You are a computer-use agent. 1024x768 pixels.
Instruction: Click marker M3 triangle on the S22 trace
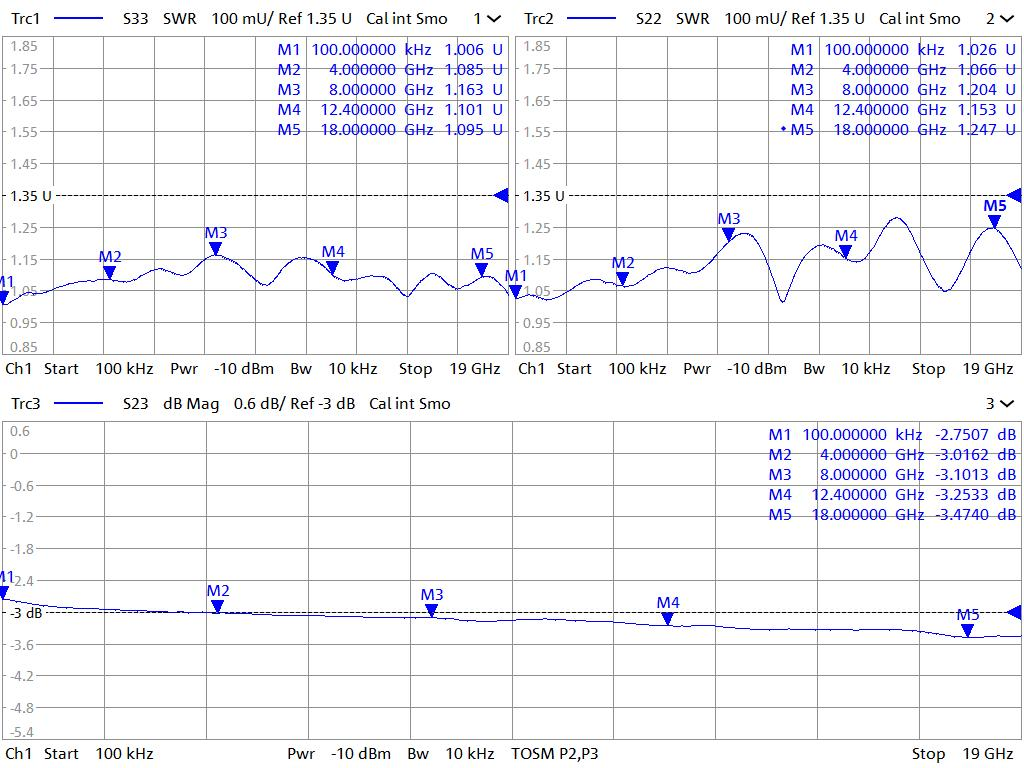[x=729, y=235]
